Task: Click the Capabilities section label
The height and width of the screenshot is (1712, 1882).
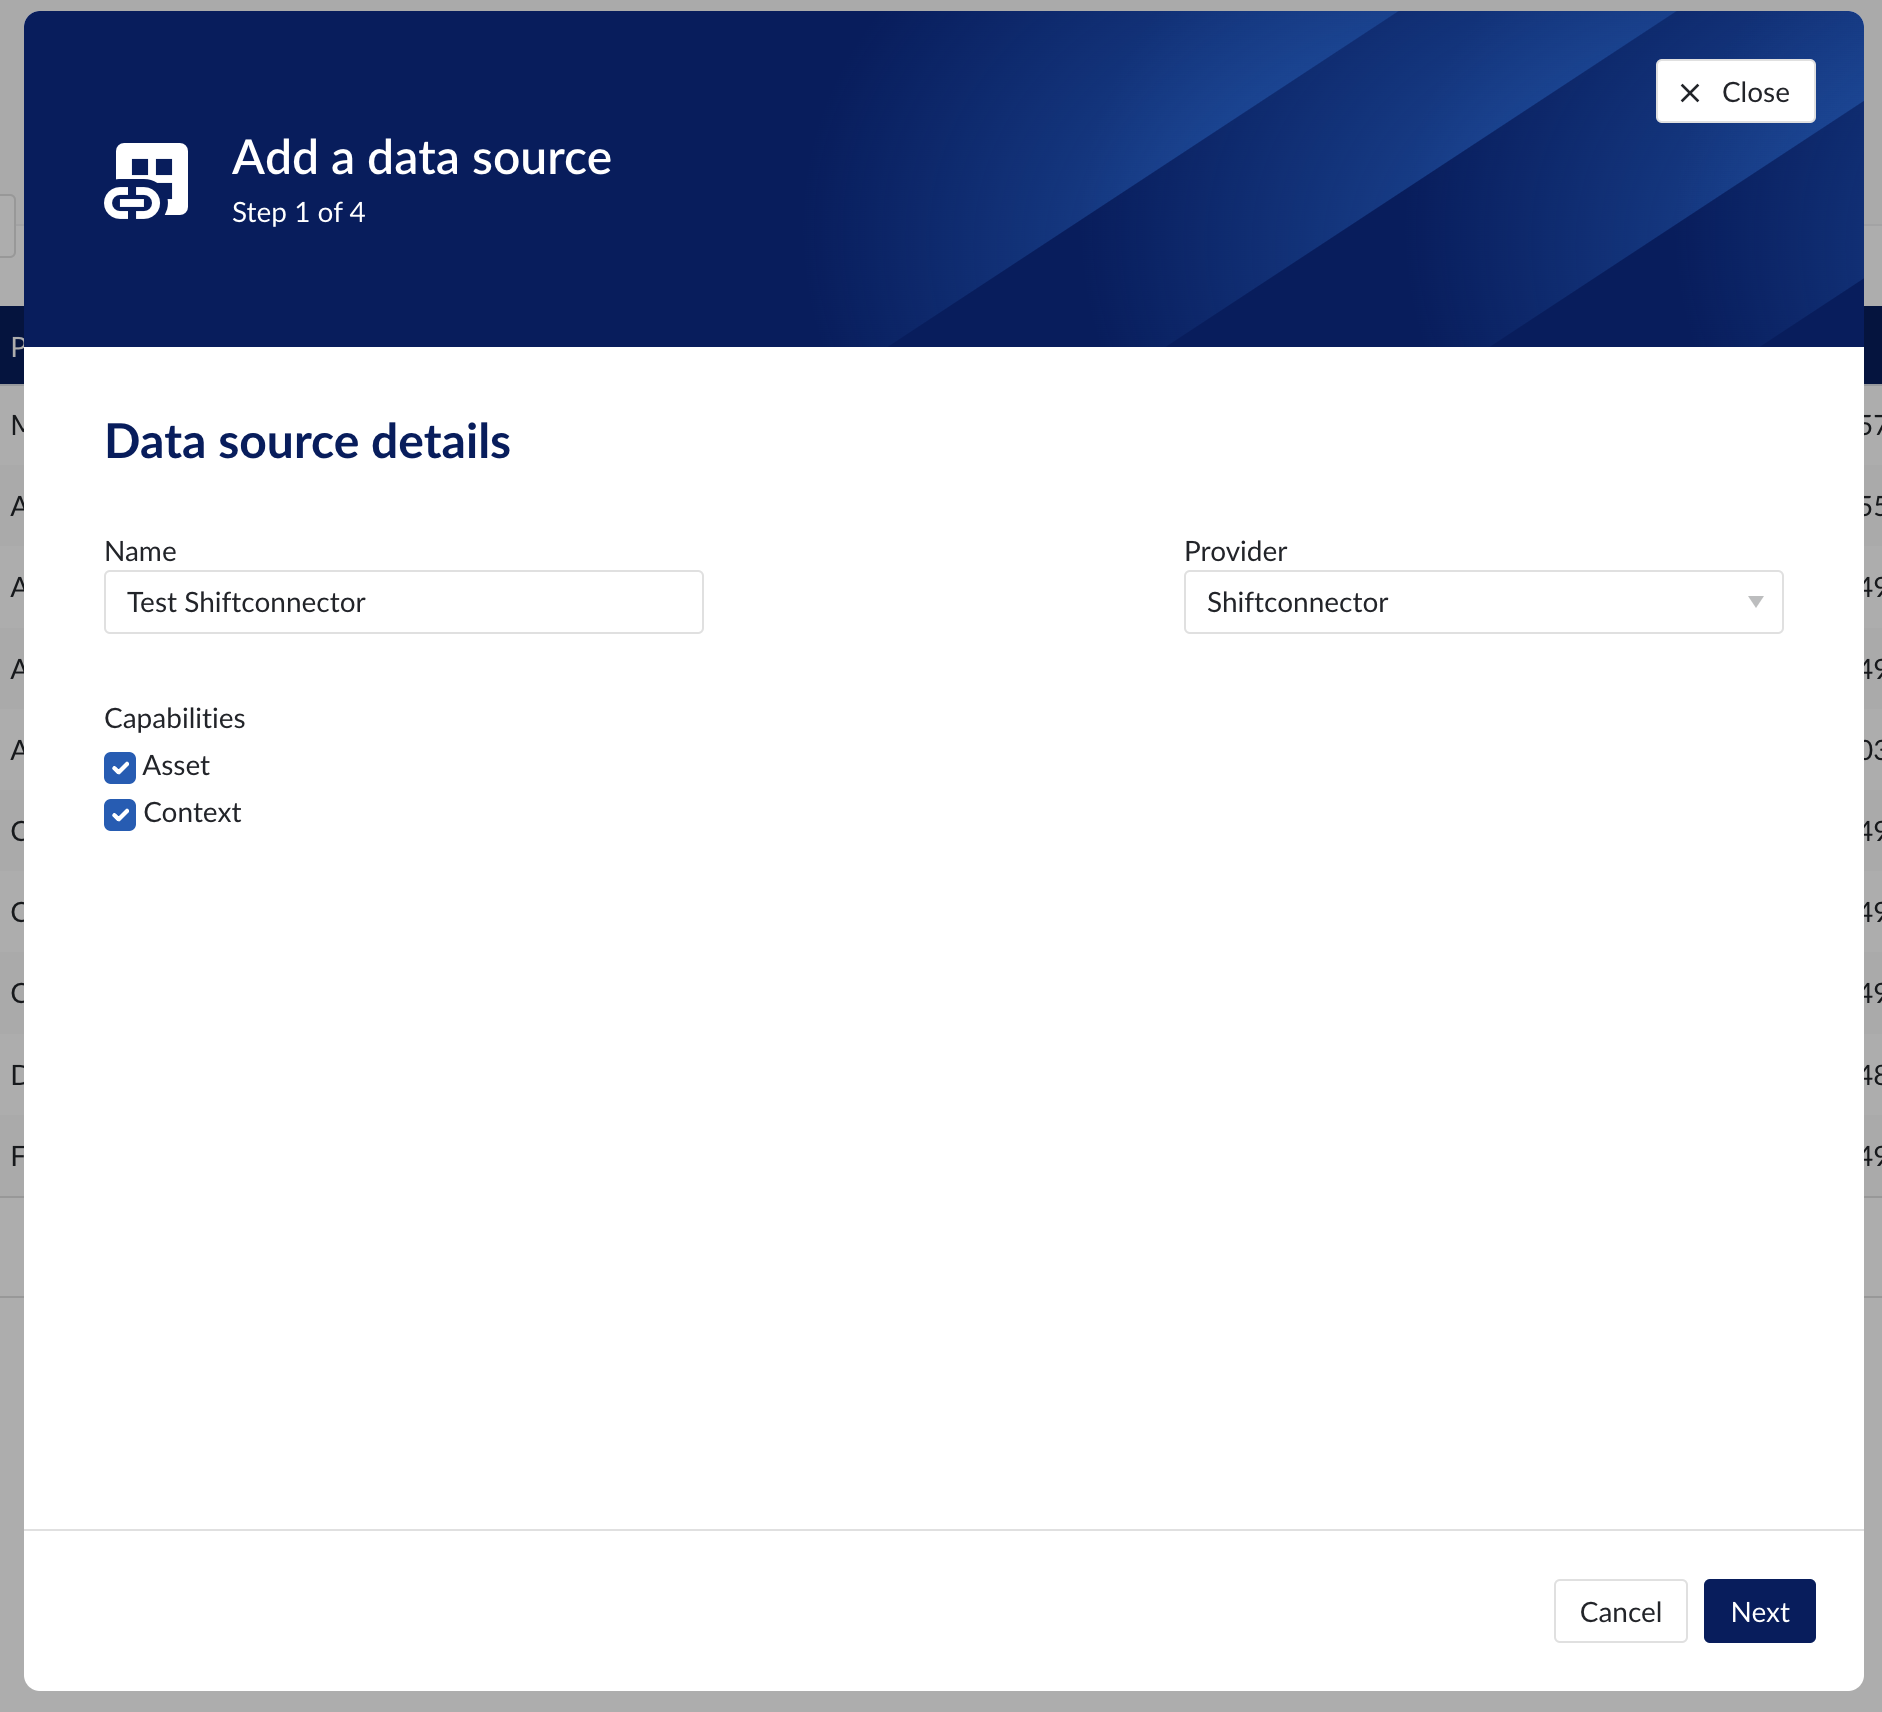Action: click(174, 718)
